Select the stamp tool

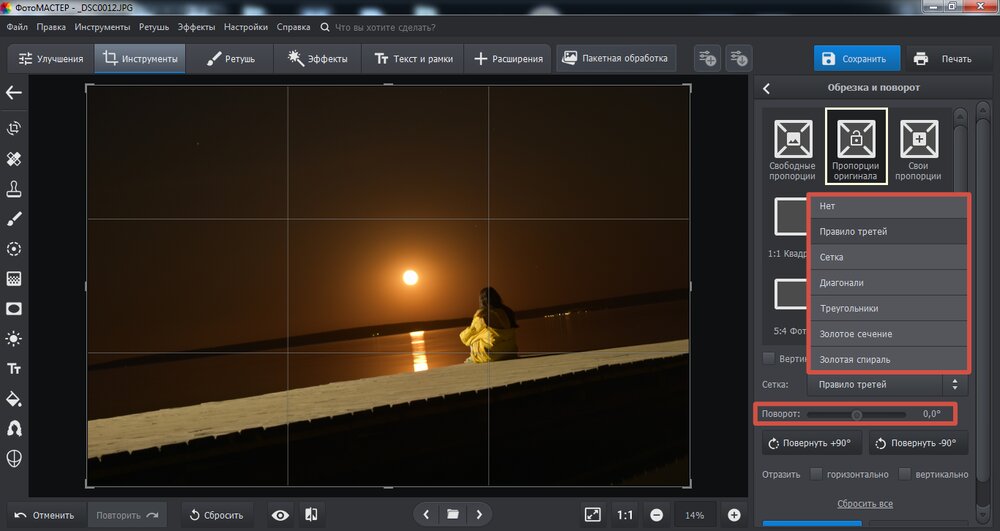[14, 189]
